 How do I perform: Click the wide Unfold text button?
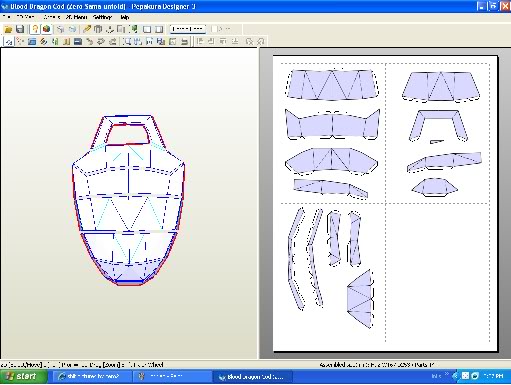[188, 29]
